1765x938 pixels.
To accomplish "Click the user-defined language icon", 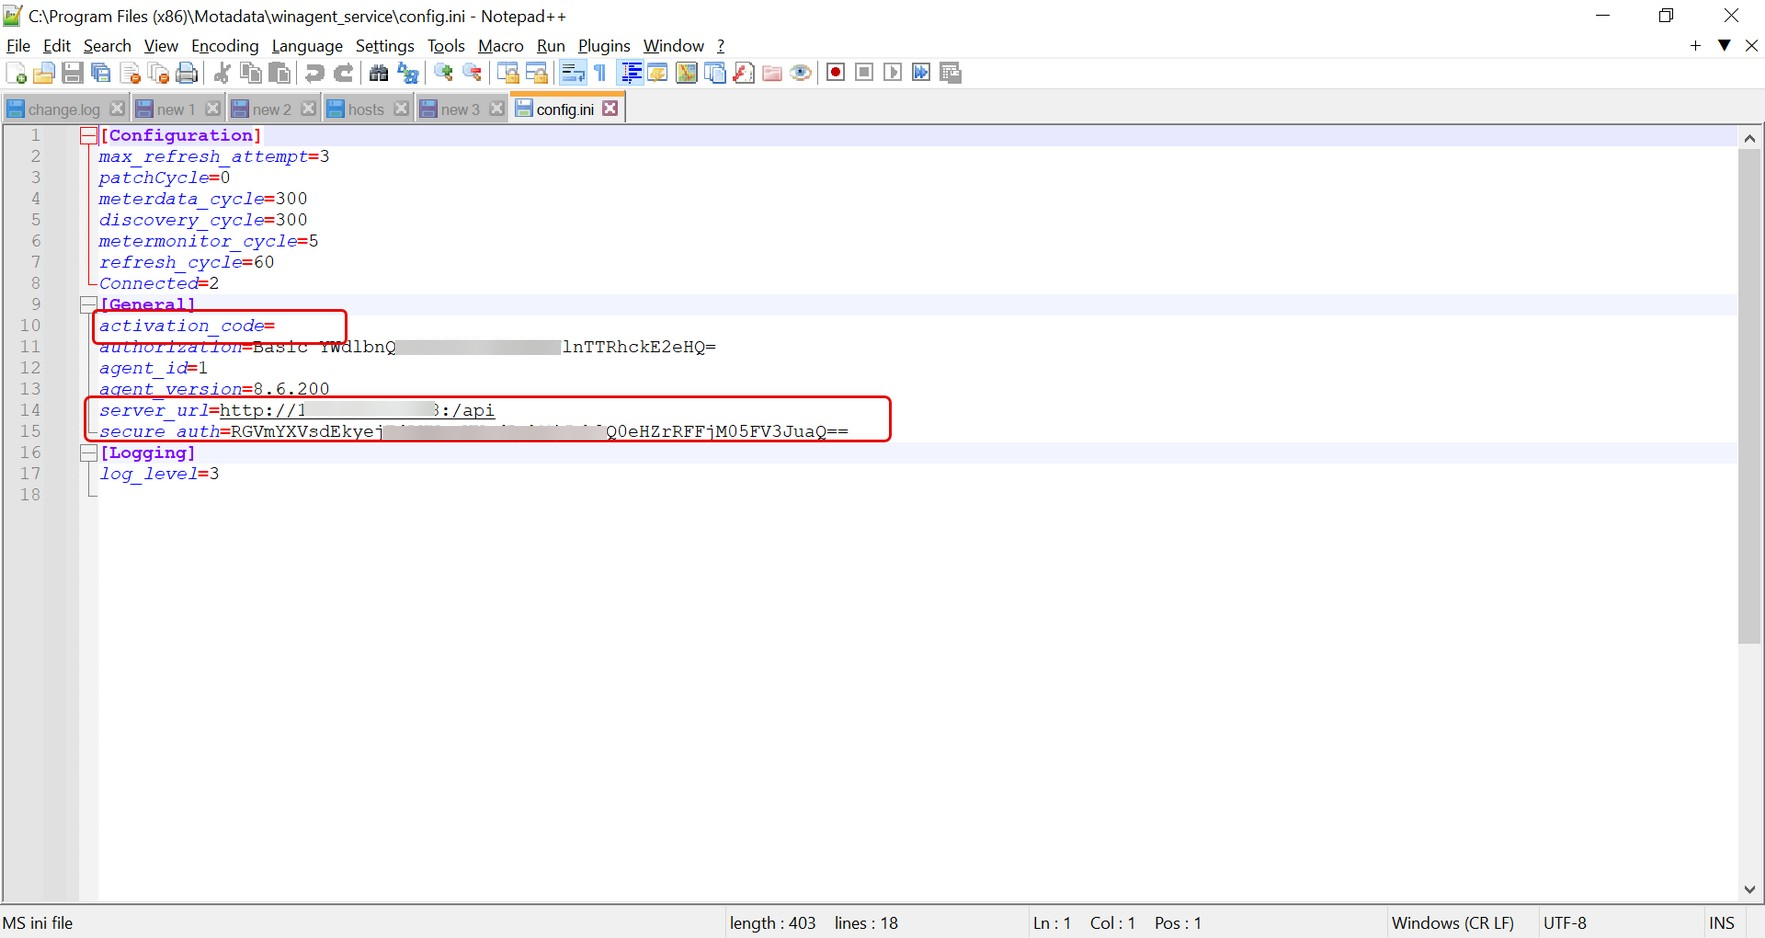I will click(658, 73).
